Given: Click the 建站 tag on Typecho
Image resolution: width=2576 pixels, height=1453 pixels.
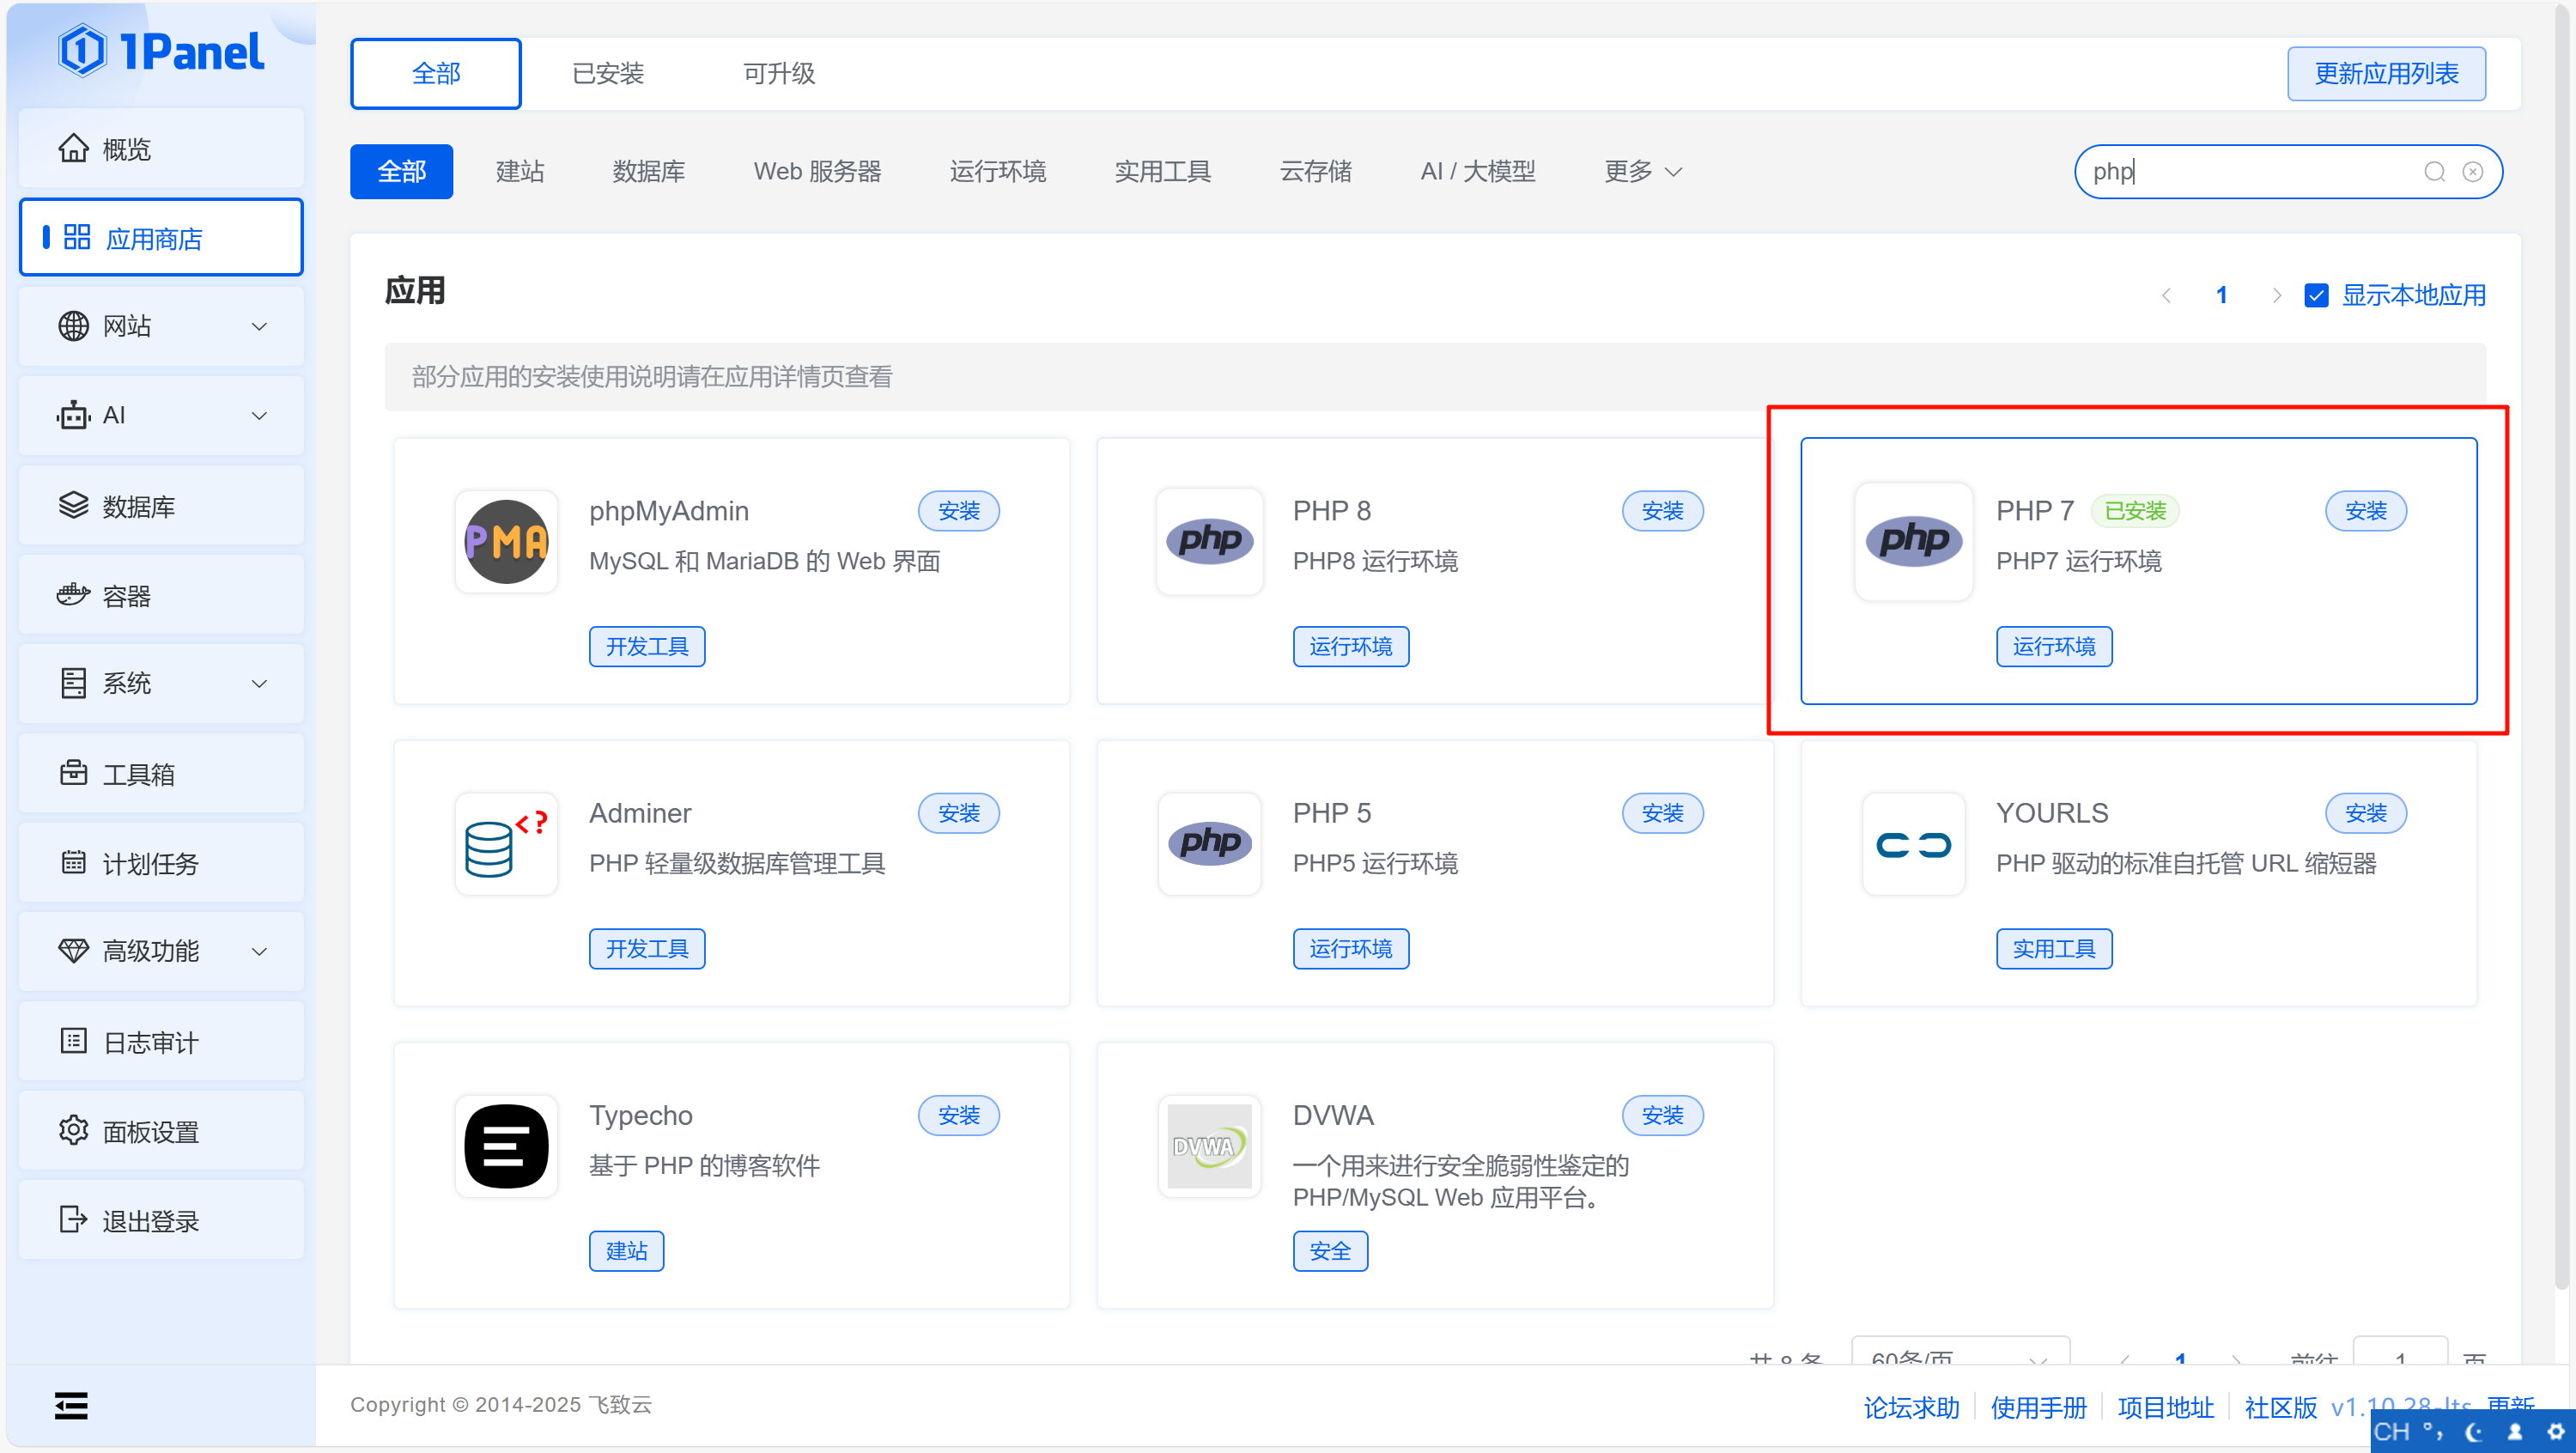Looking at the screenshot, I should pos(627,1251).
